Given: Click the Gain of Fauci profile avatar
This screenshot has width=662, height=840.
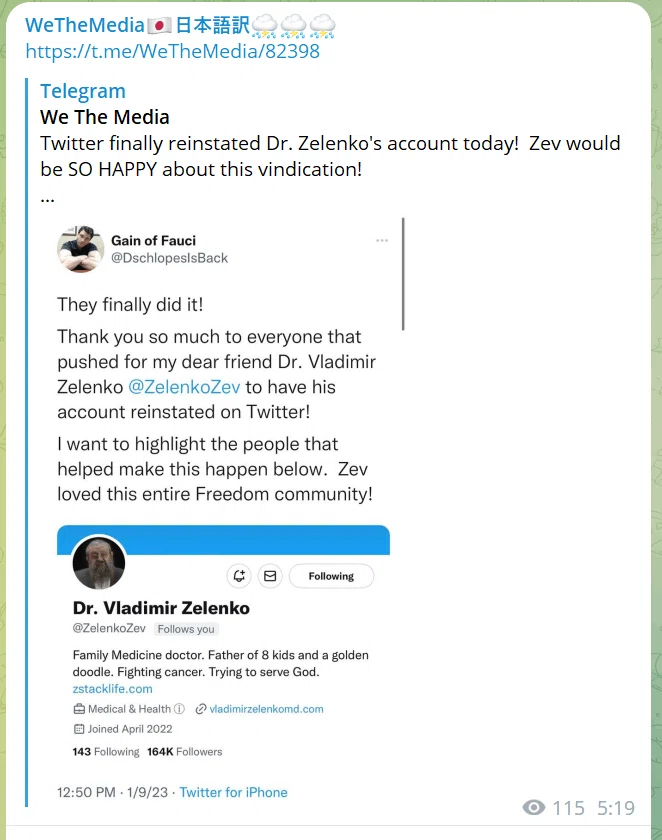Looking at the screenshot, I should [81, 249].
